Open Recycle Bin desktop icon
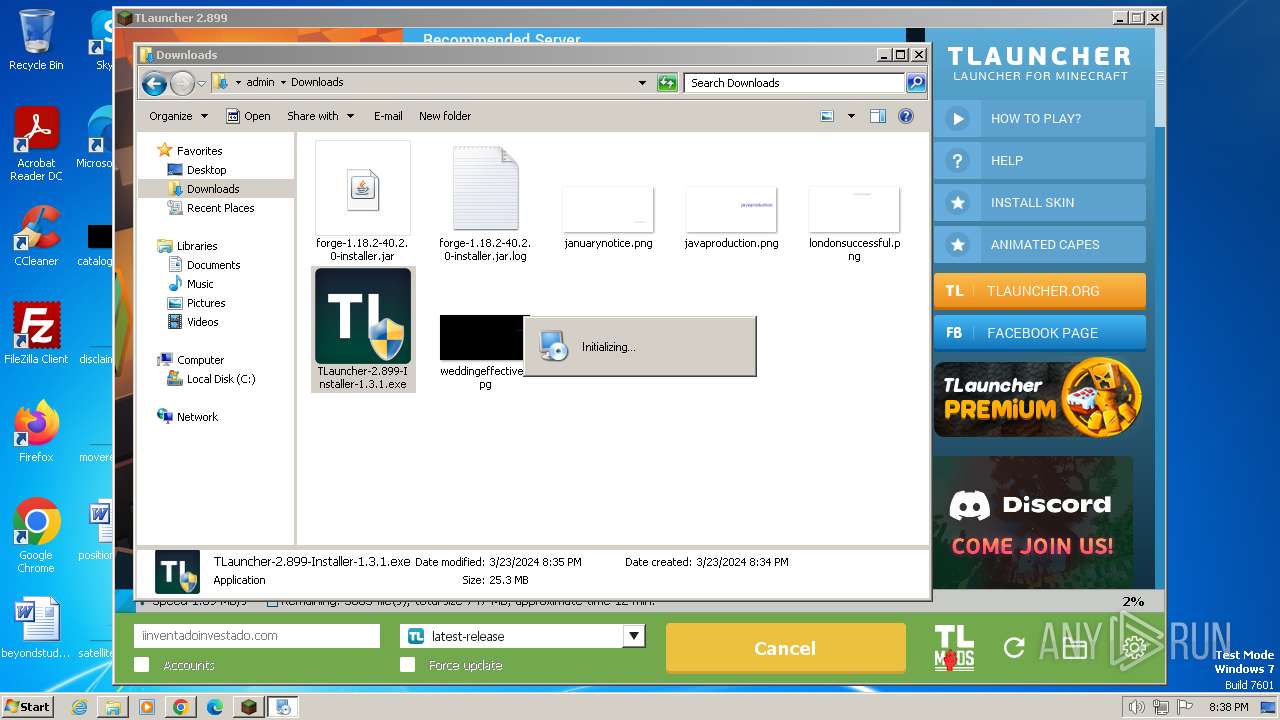Viewport: 1280px width, 720px height. pyautogui.click(x=36, y=40)
